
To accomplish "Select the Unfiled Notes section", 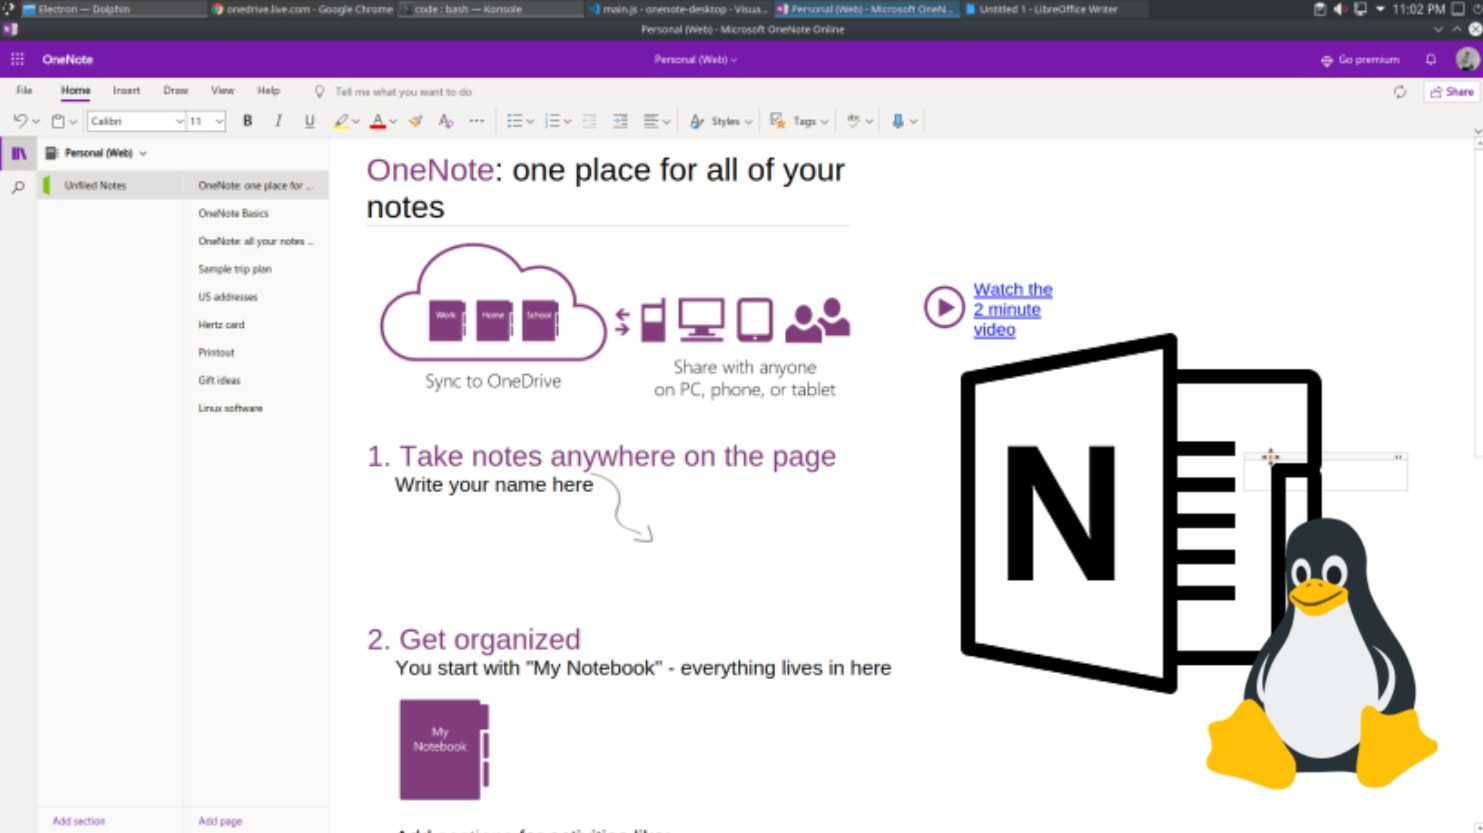I will tap(110, 185).
